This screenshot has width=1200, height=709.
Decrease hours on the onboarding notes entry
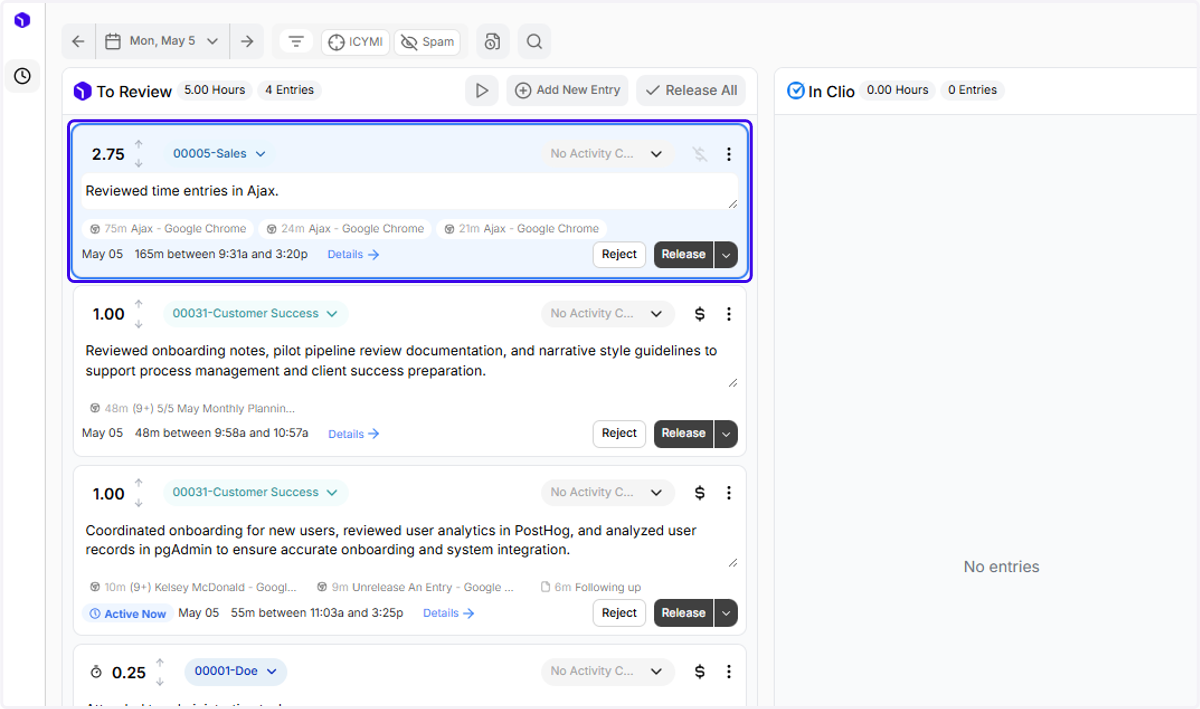(x=139, y=323)
